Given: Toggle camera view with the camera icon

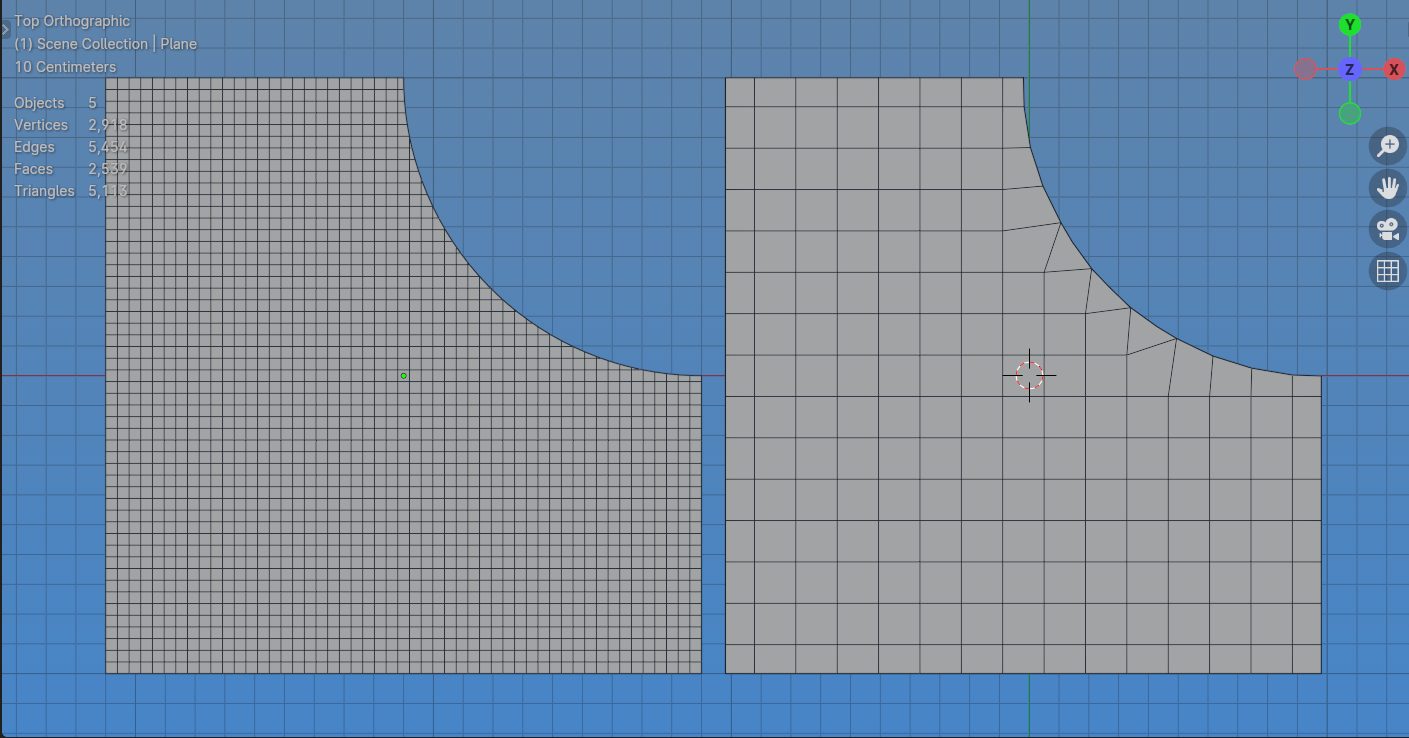Looking at the screenshot, I should pyautogui.click(x=1387, y=229).
